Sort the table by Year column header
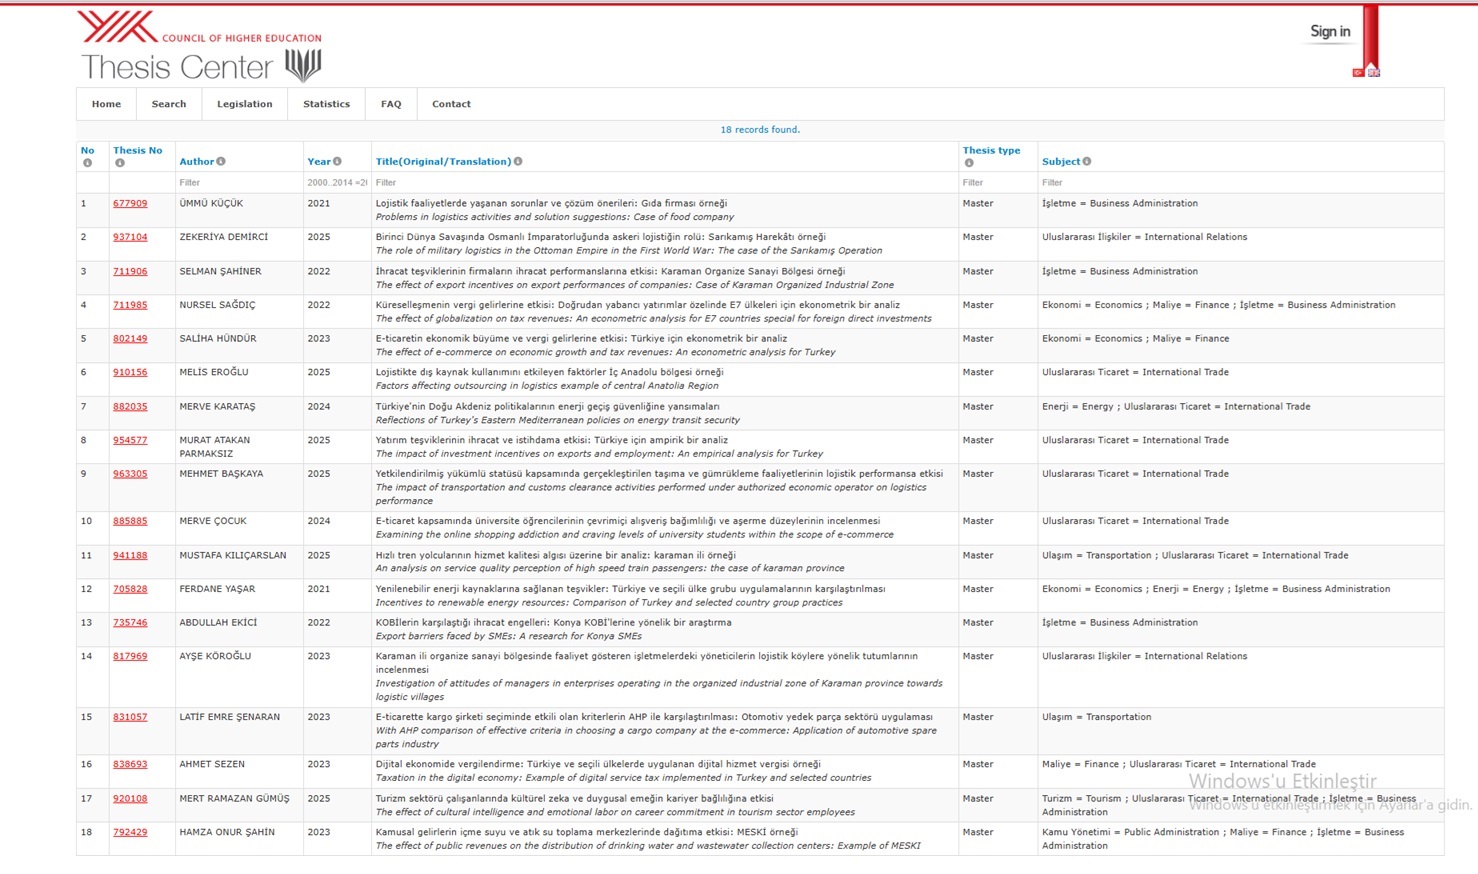Screen dimensions: 1478x874 point(318,161)
